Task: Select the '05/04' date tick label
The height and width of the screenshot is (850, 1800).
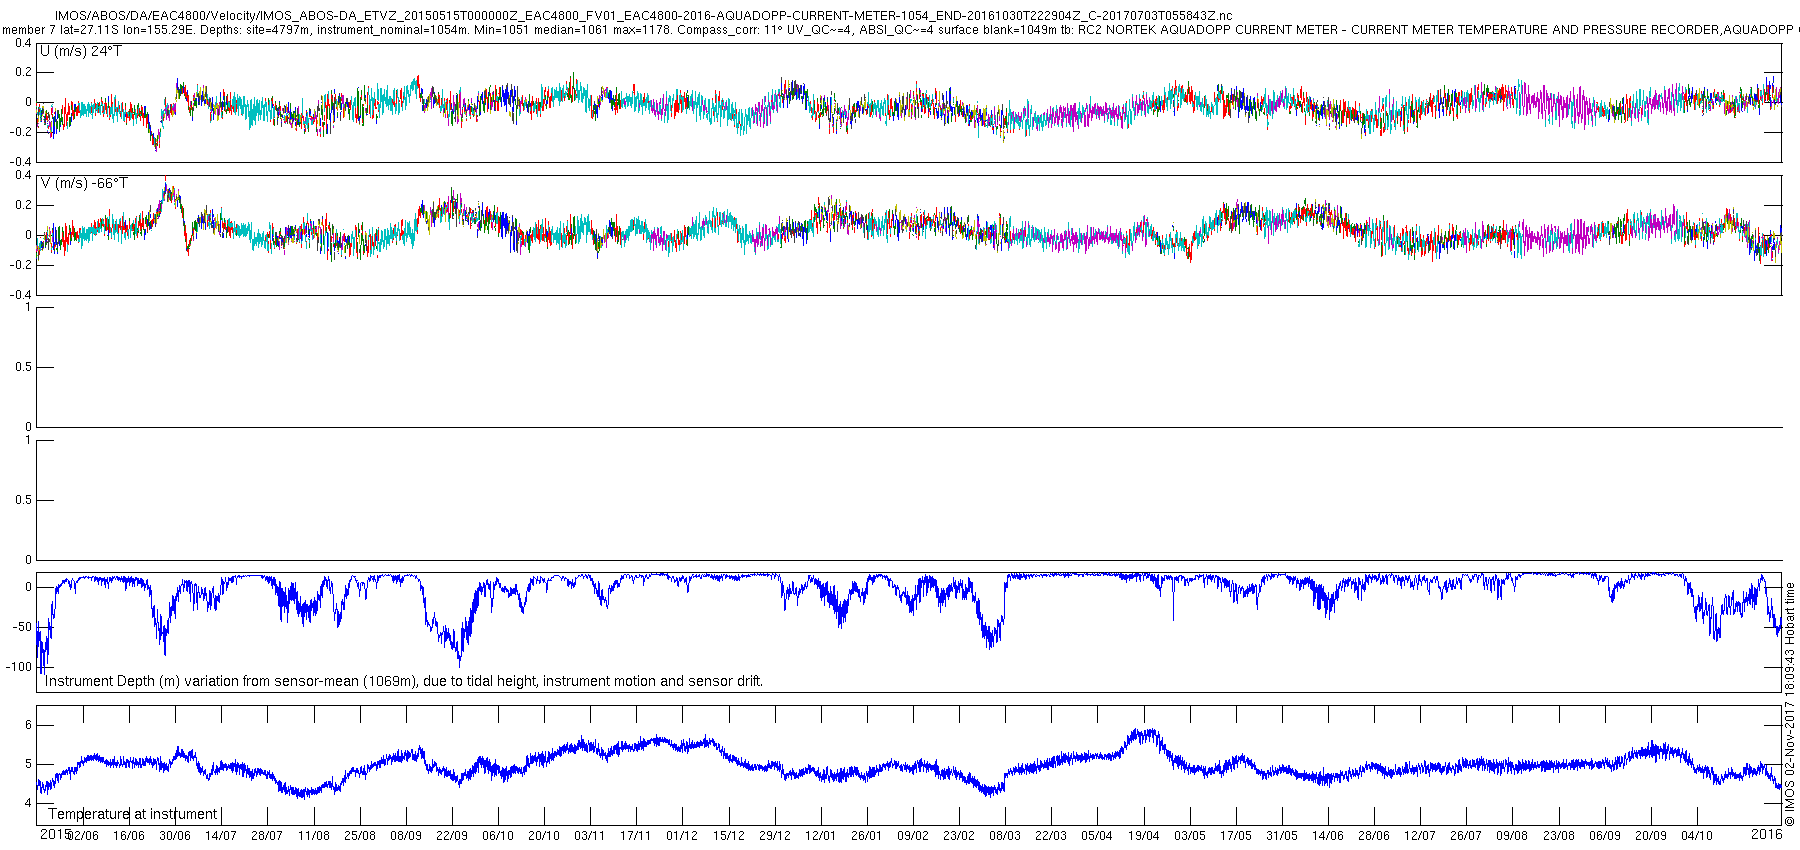Action: point(1097,836)
